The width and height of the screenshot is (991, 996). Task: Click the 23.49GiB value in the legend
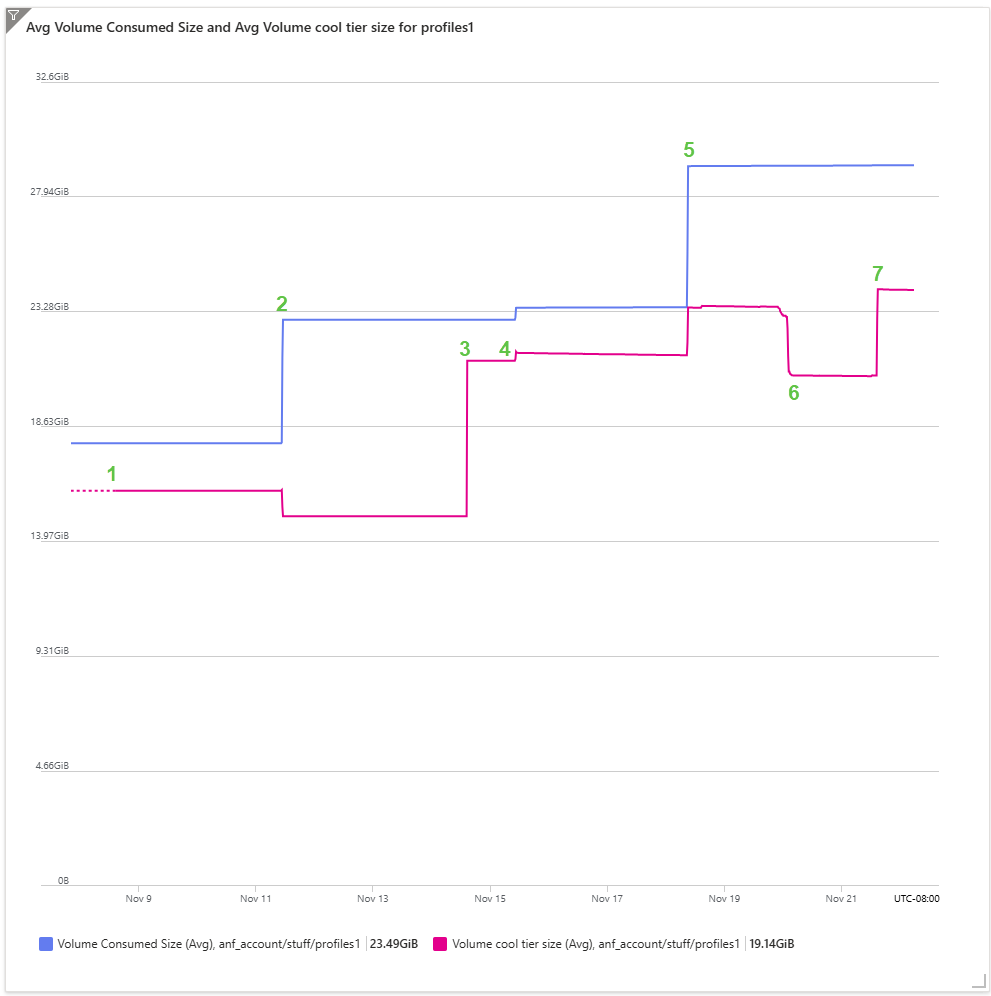(x=394, y=943)
